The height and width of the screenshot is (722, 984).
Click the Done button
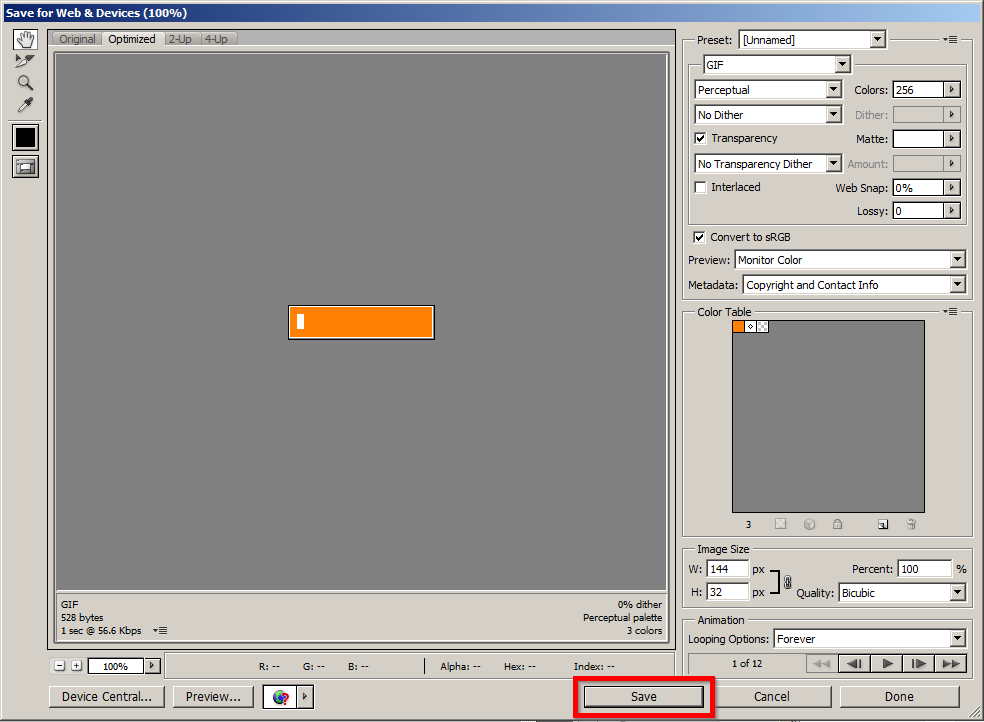[899, 696]
